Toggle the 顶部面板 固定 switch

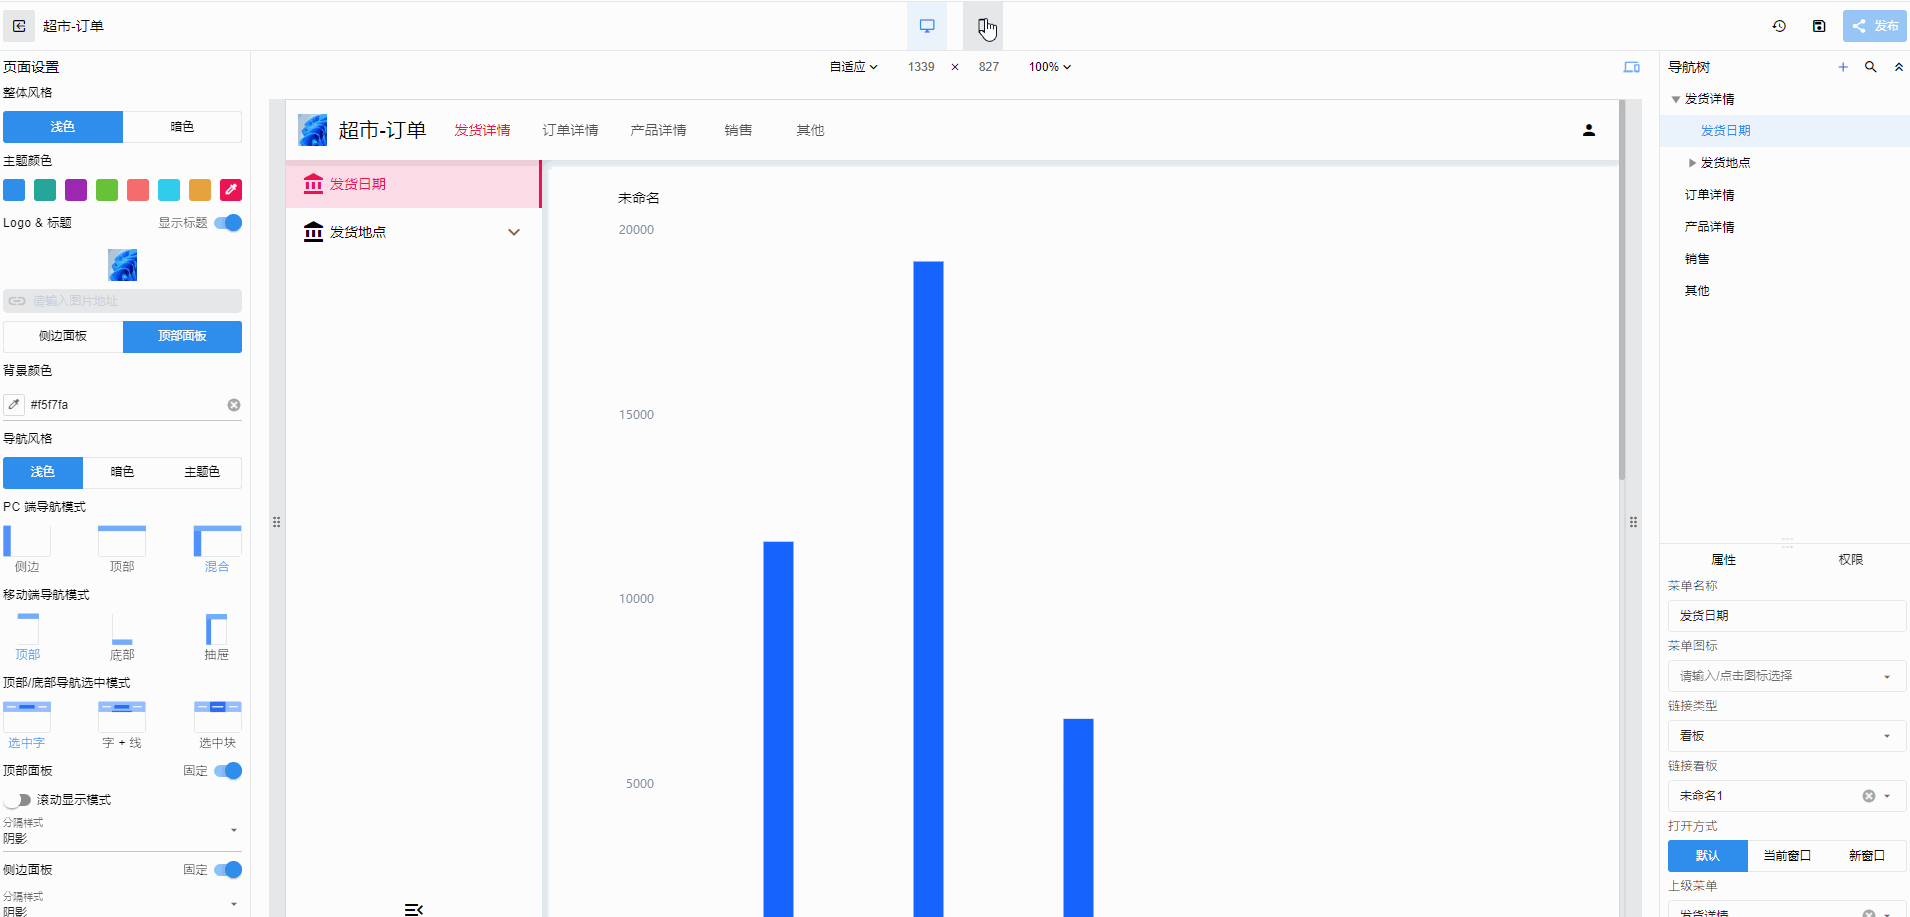pyautogui.click(x=228, y=771)
